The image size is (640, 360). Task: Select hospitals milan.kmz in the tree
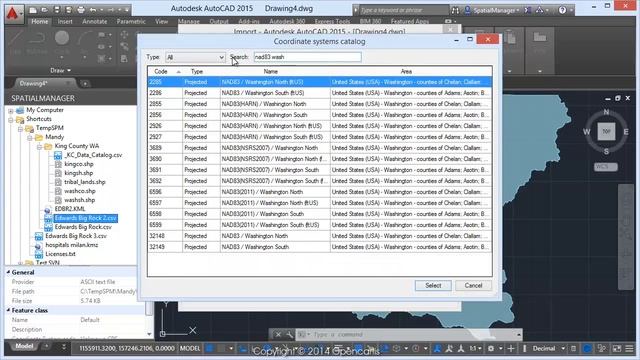point(71,245)
